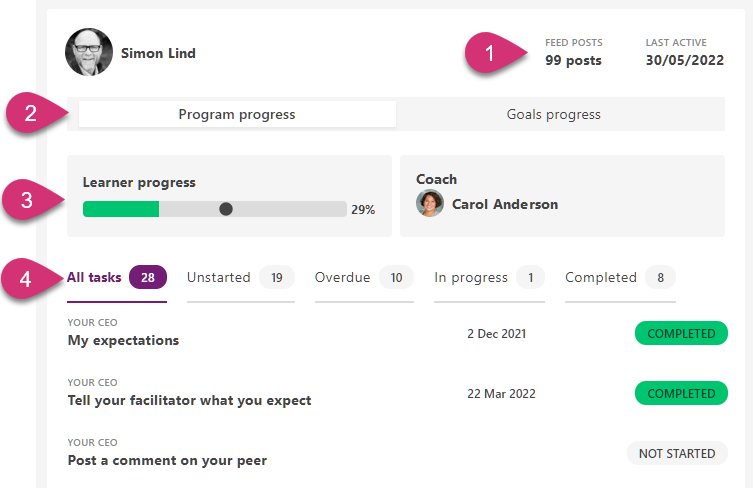
Task: Click the pink callout marker numbered 1
Action: [488, 51]
